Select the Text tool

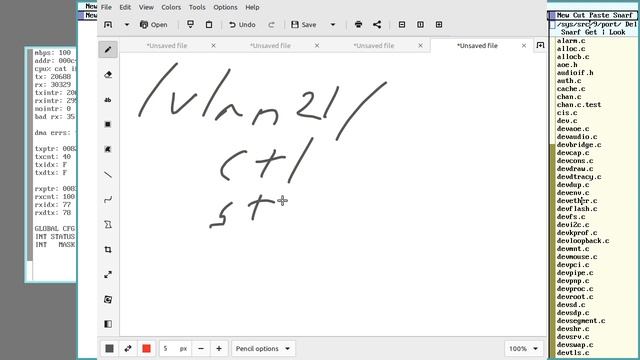pos(108,100)
